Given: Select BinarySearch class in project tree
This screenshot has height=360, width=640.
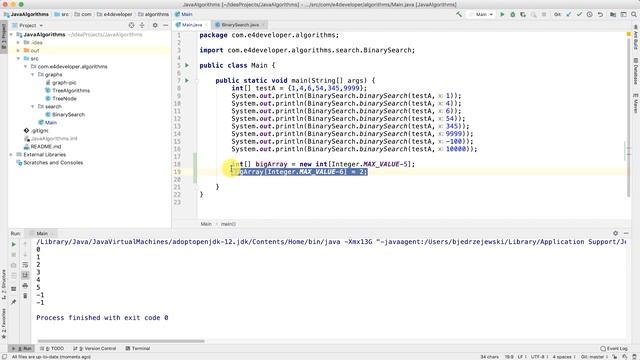Looking at the screenshot, I should coord(64,115).
